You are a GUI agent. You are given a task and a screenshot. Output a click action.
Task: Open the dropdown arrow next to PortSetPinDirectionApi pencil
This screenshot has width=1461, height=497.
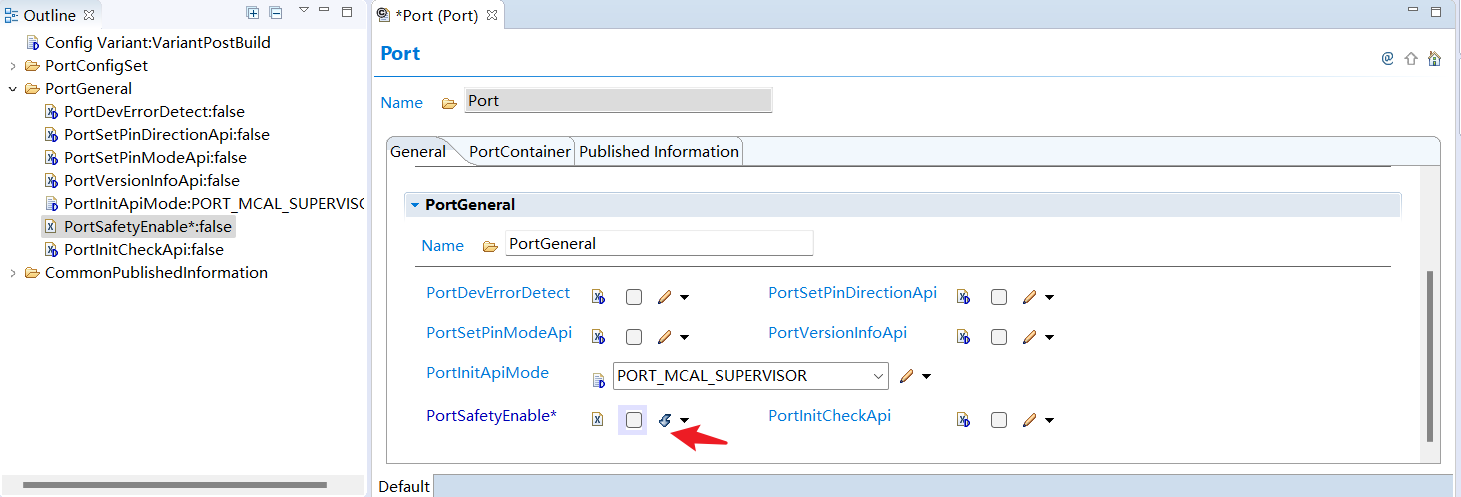click(1050, 298)
